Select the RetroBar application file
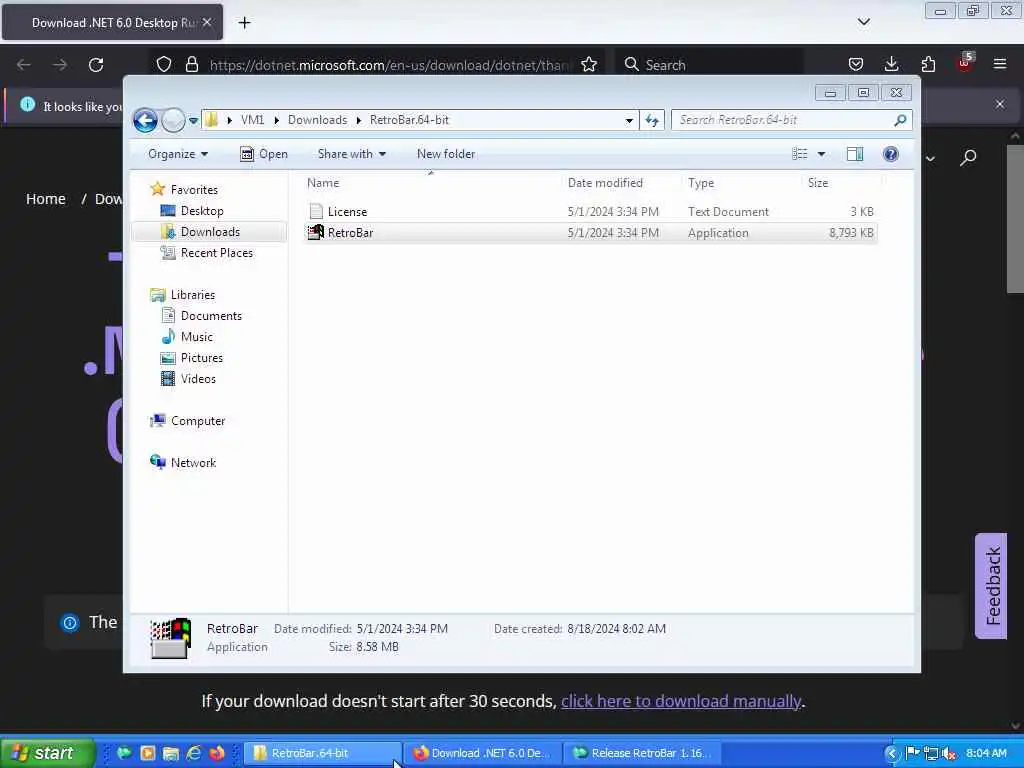The width and height of the screenshot is (1024, 768). (590, 233)
